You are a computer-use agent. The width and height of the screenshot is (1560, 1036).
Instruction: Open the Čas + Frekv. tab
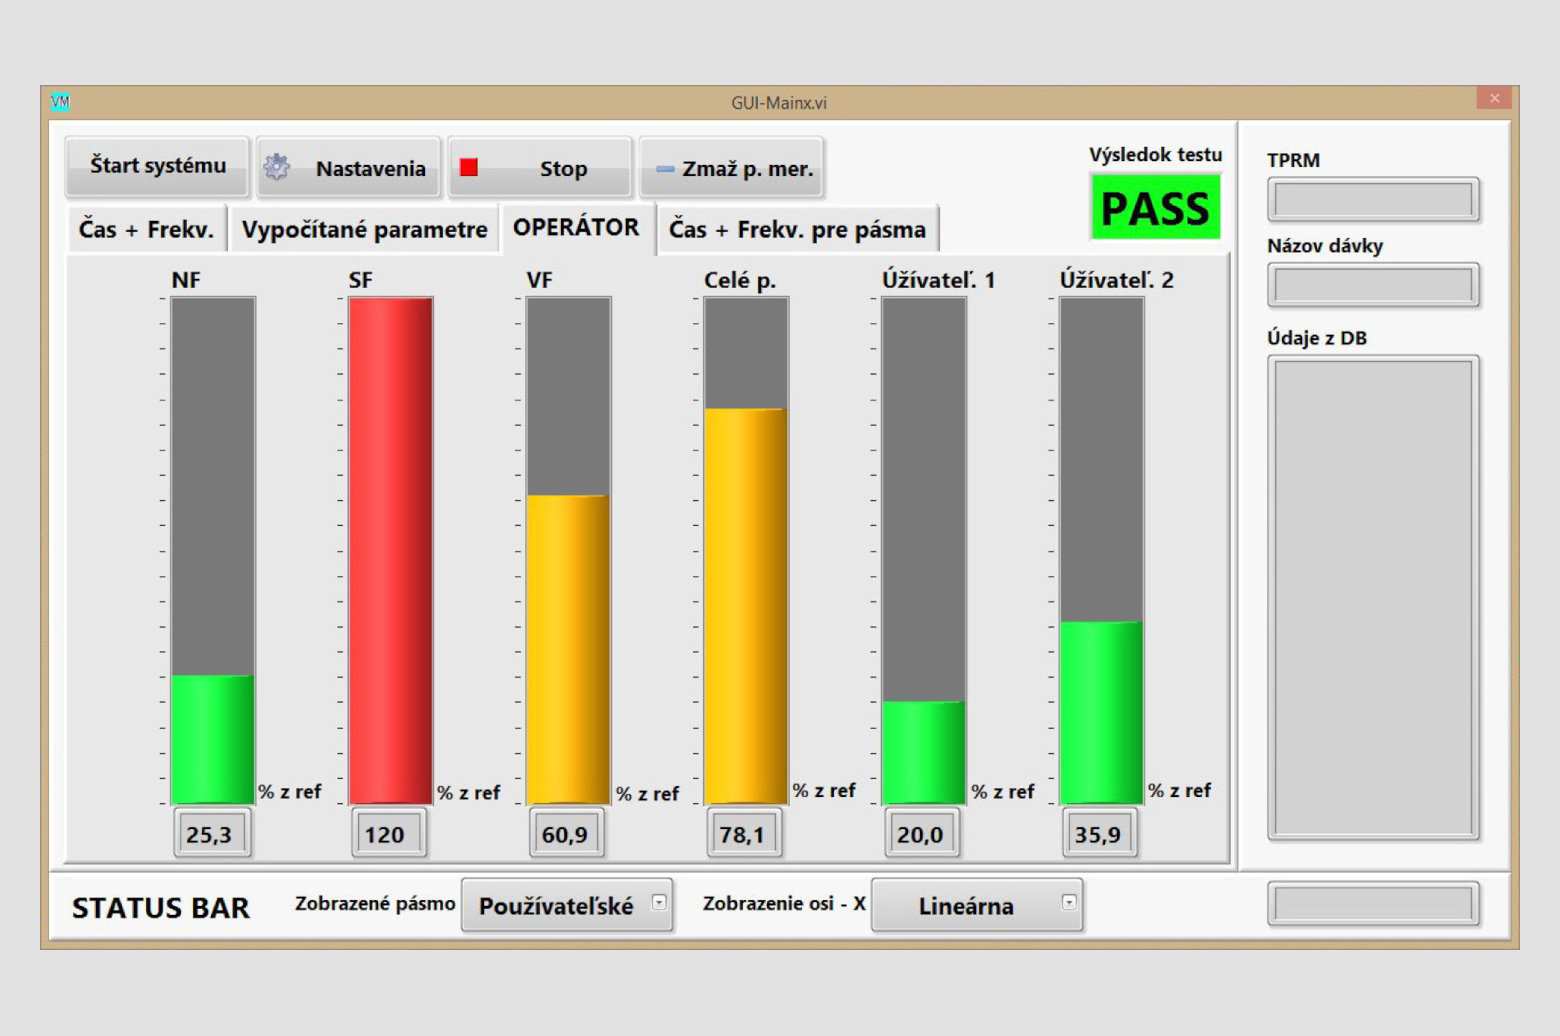[x=146, y=229]
